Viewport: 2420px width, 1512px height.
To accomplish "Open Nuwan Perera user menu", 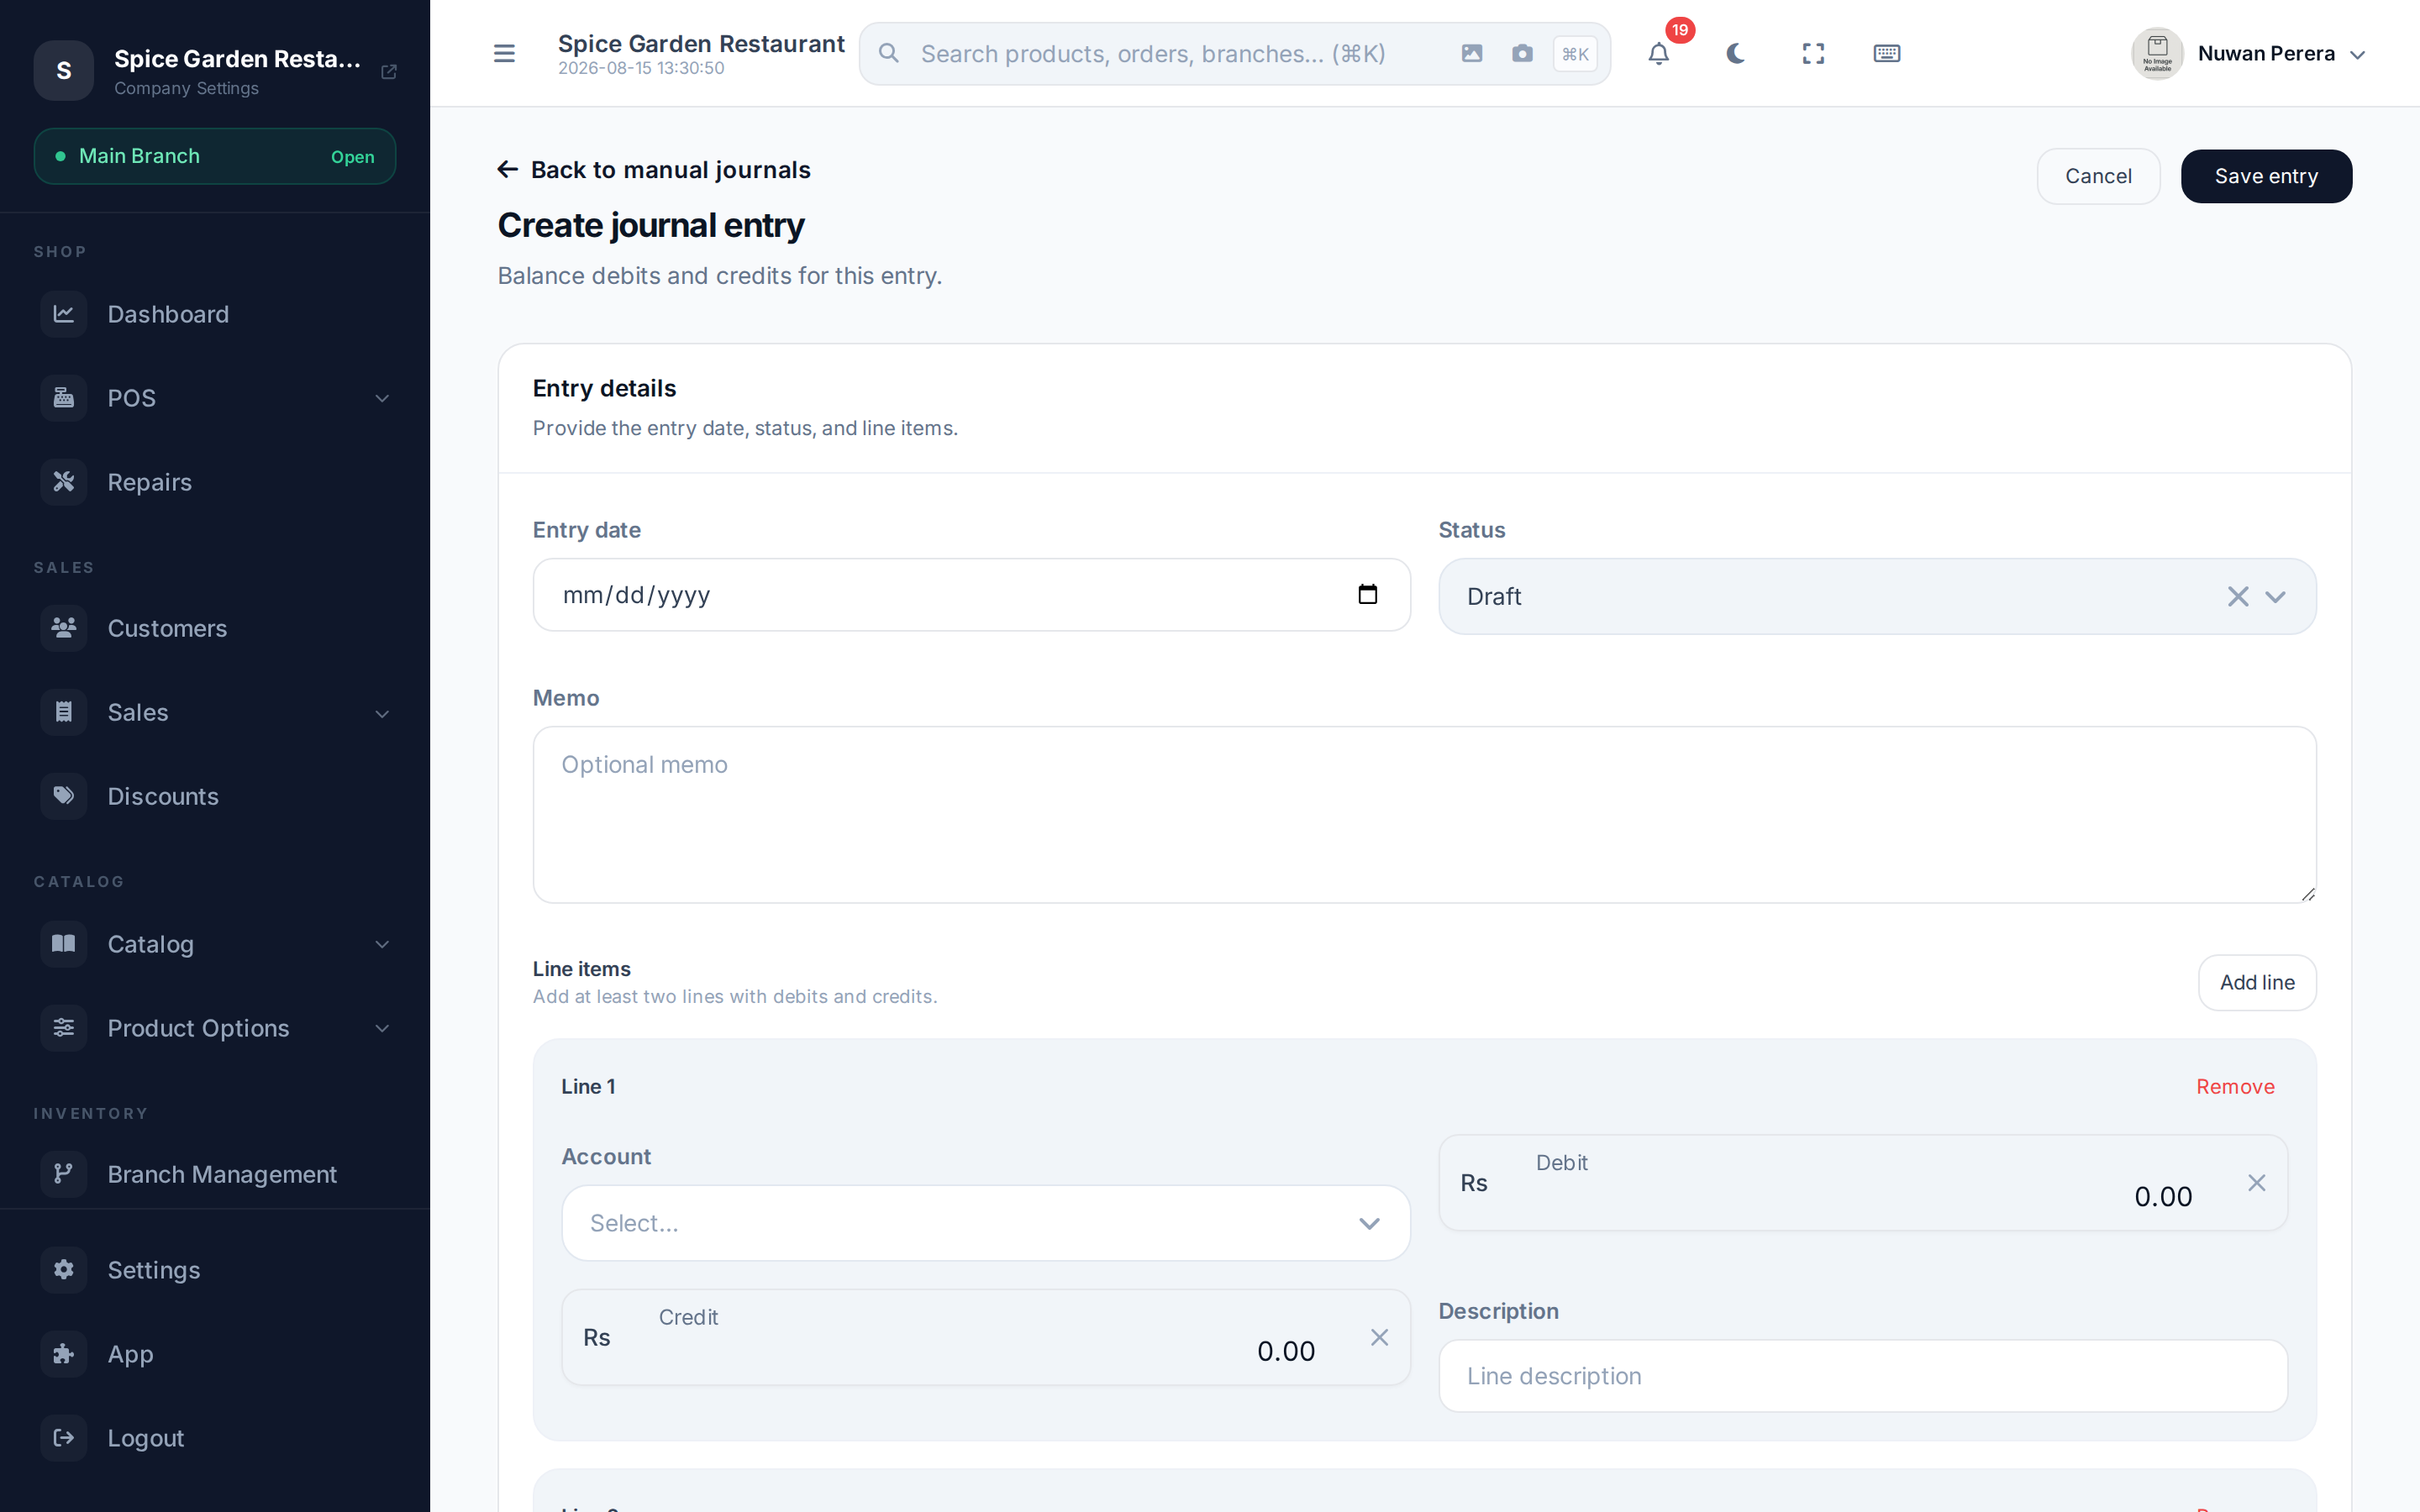I will tap(2250, 53).
